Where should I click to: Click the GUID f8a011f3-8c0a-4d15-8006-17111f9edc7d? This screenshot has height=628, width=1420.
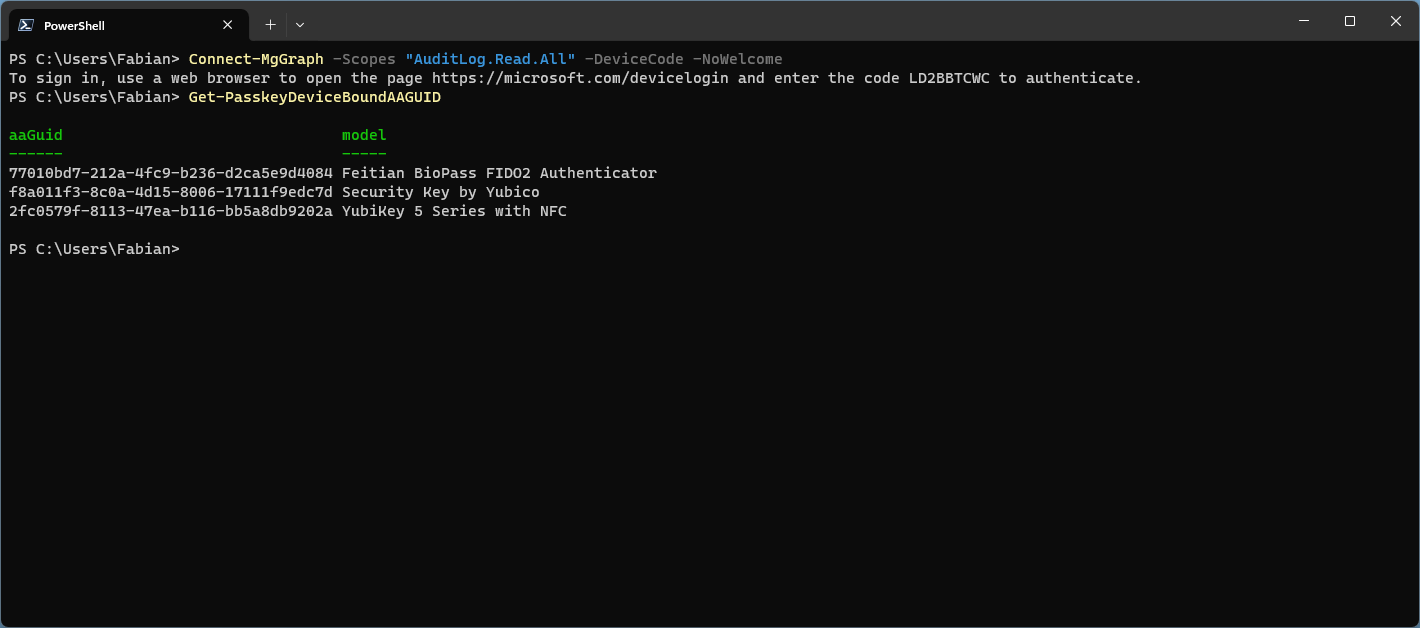pyautogui.click(x=171, y=192)
